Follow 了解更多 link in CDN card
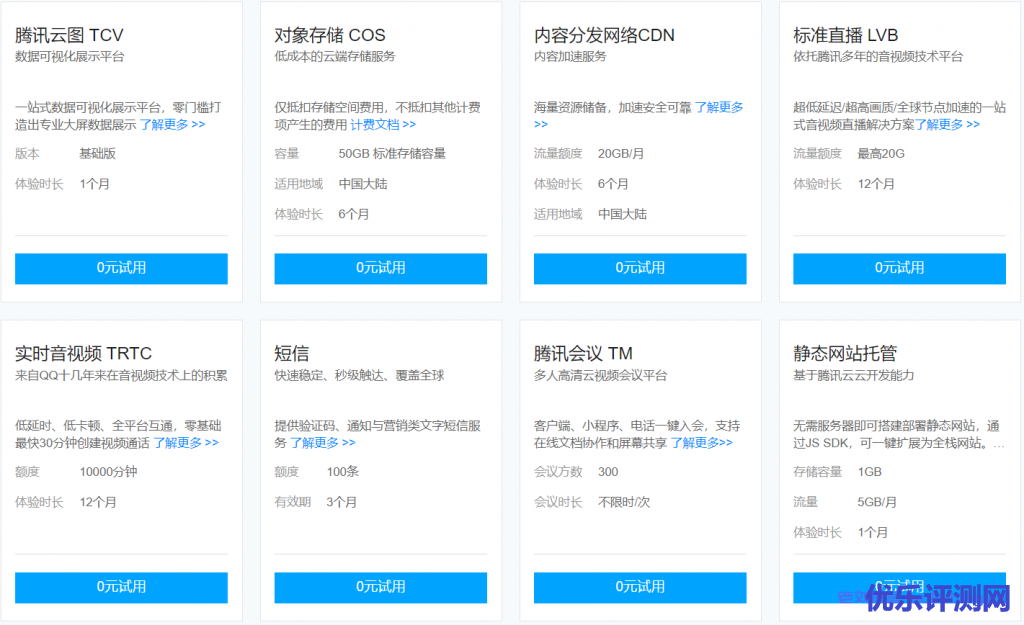The width and height of the screenshot is (1024, 625). 718,108
